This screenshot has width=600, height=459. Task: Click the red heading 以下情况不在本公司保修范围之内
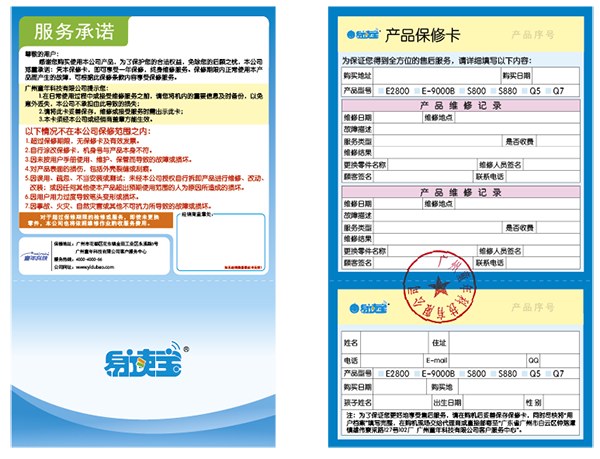point(88,131)
